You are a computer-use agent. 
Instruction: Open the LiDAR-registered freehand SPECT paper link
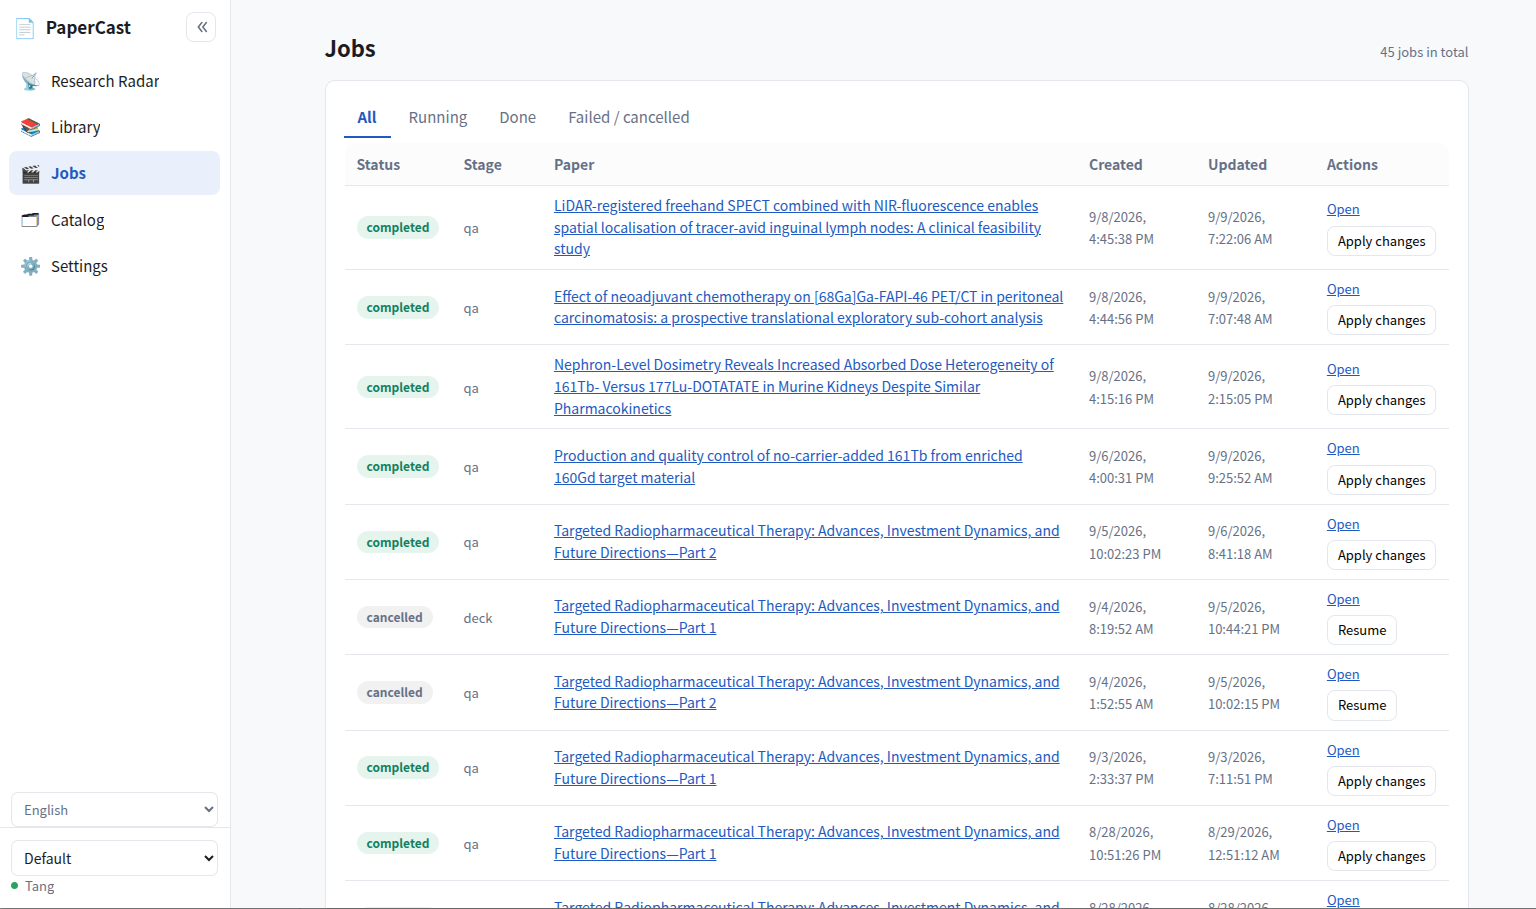tap(797, 227)
